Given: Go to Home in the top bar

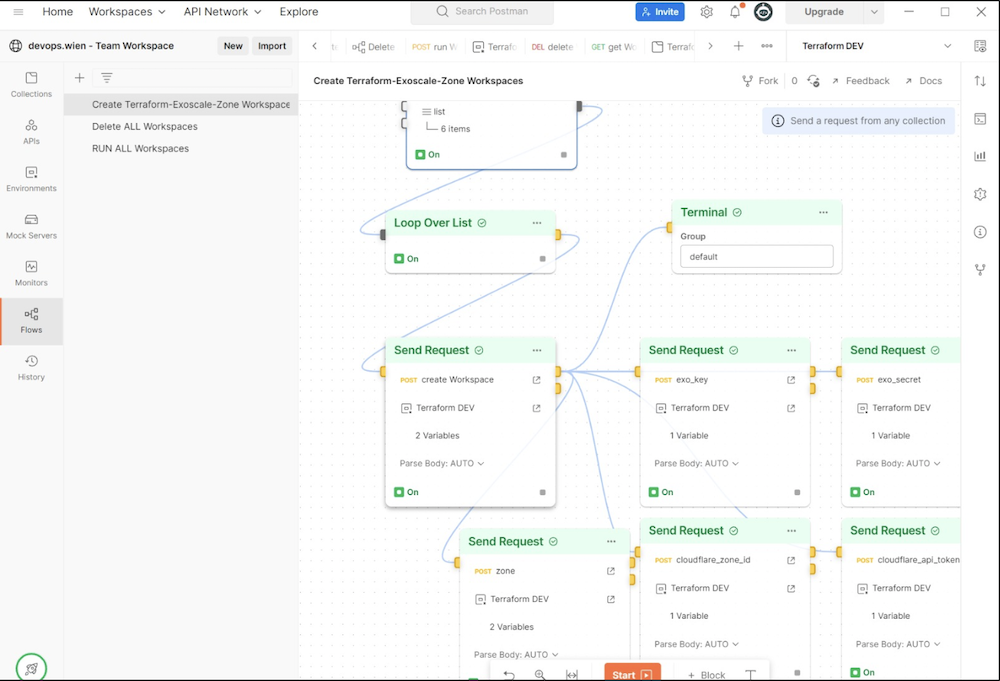Looking at the screenshot, I should [57, 11].
